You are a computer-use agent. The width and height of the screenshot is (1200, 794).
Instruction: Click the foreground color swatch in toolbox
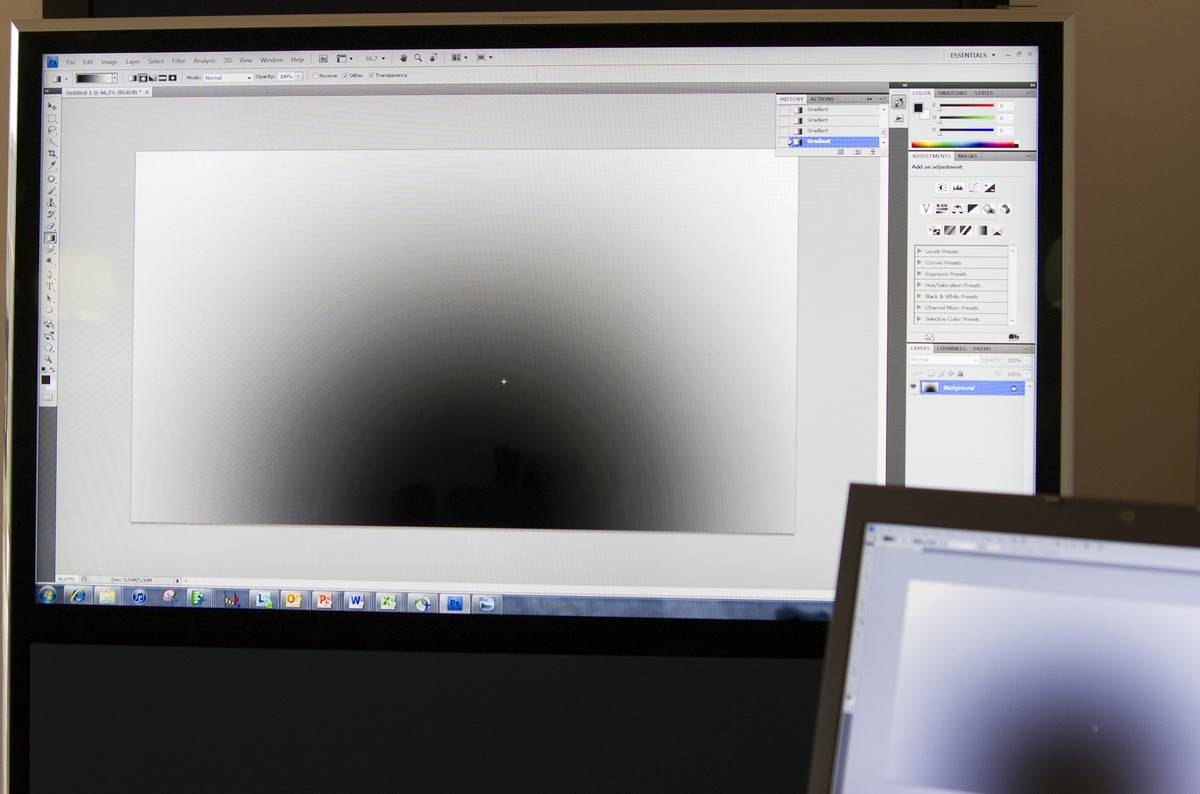point(44,378)
